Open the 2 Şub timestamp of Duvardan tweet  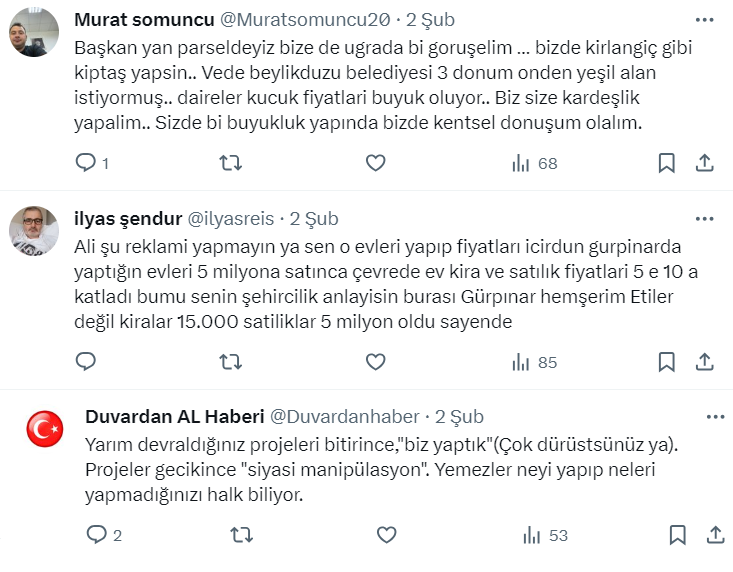pyautogui.click(x=459, y=417)
